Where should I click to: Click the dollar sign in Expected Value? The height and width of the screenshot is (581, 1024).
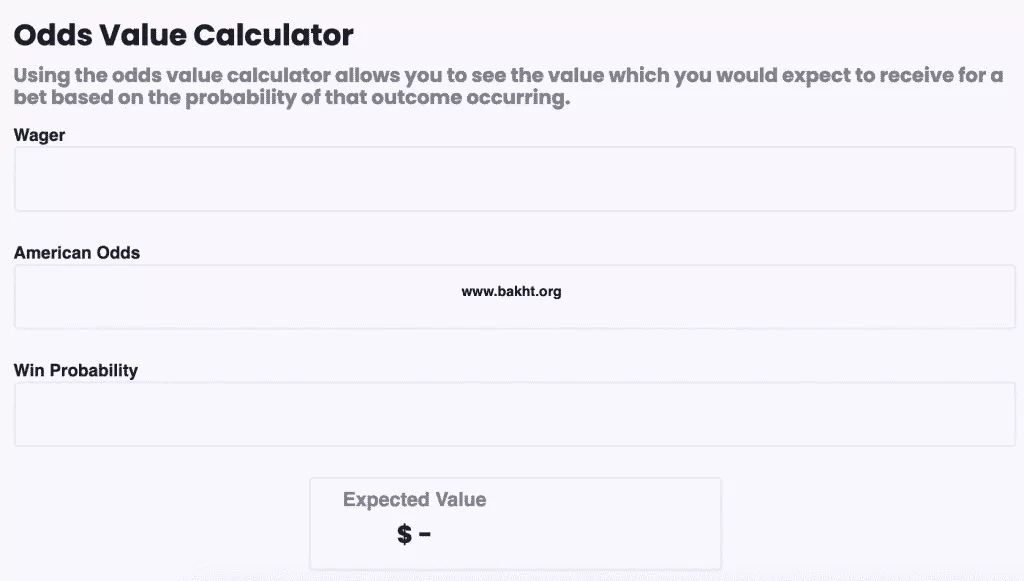click(404, 534)
